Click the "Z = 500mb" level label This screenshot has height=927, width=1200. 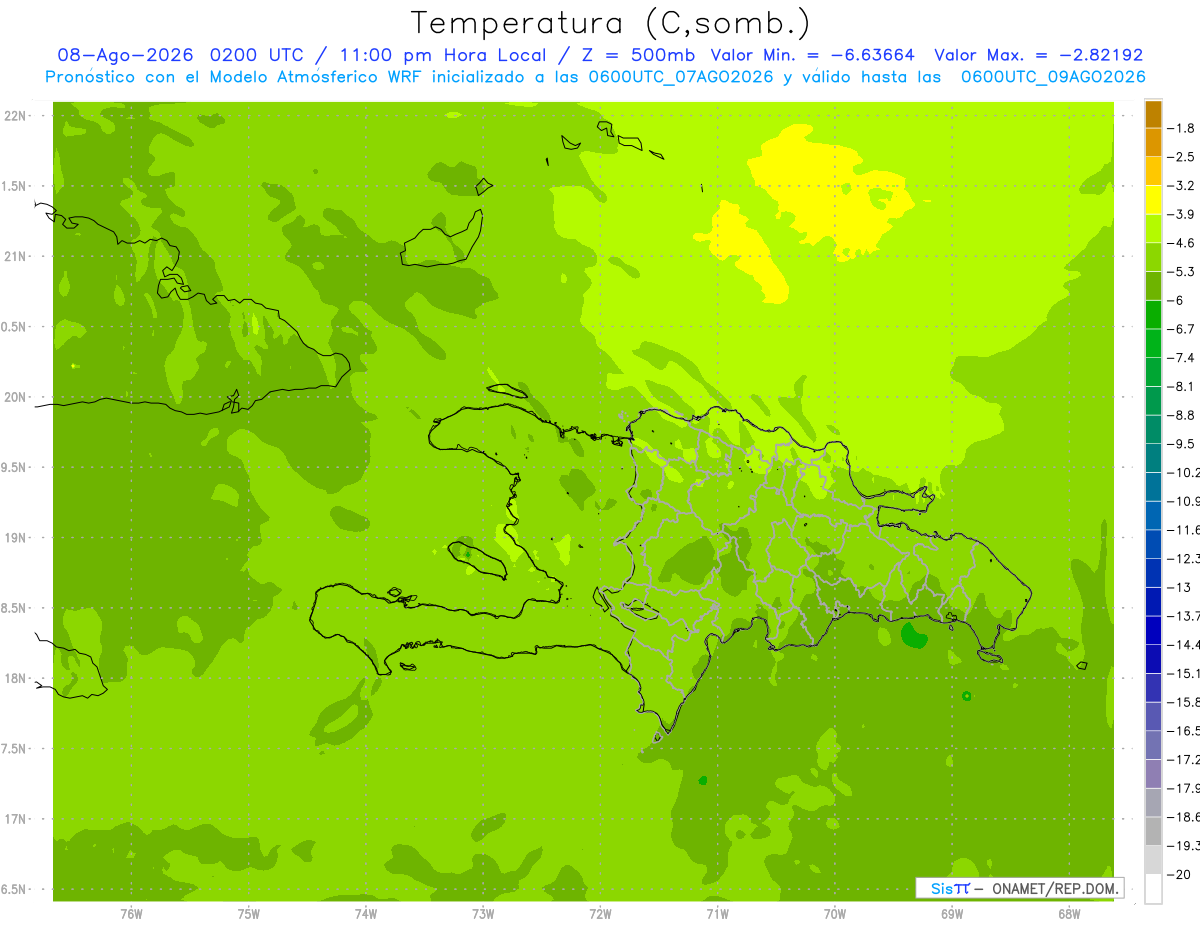638,55
